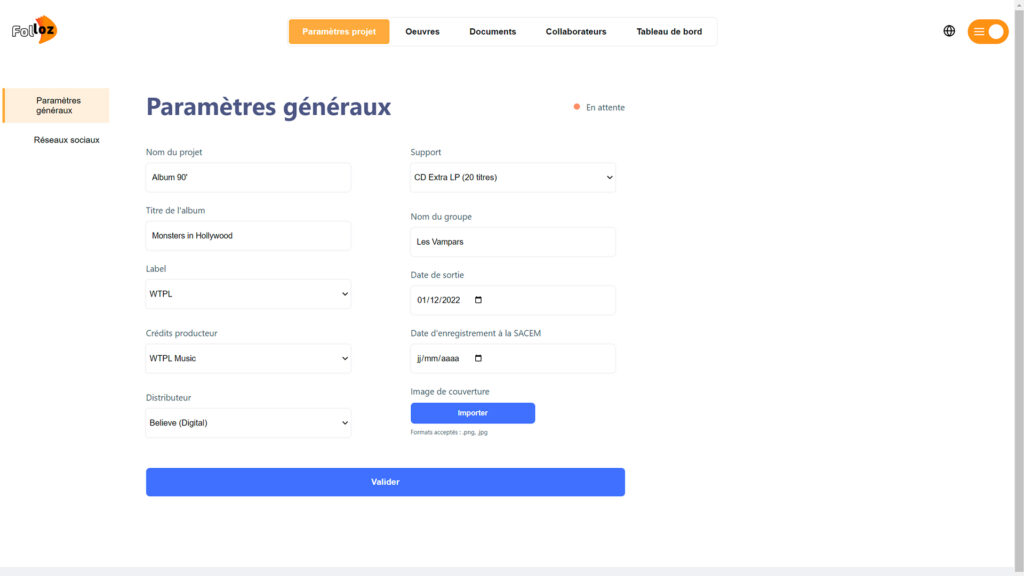Open the language globe icon

click(x=949, y=31)
